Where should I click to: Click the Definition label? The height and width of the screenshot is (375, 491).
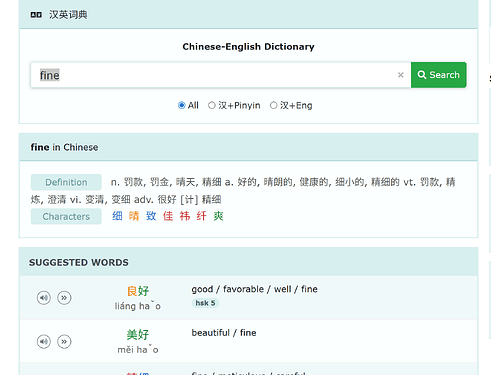(66, 182)
